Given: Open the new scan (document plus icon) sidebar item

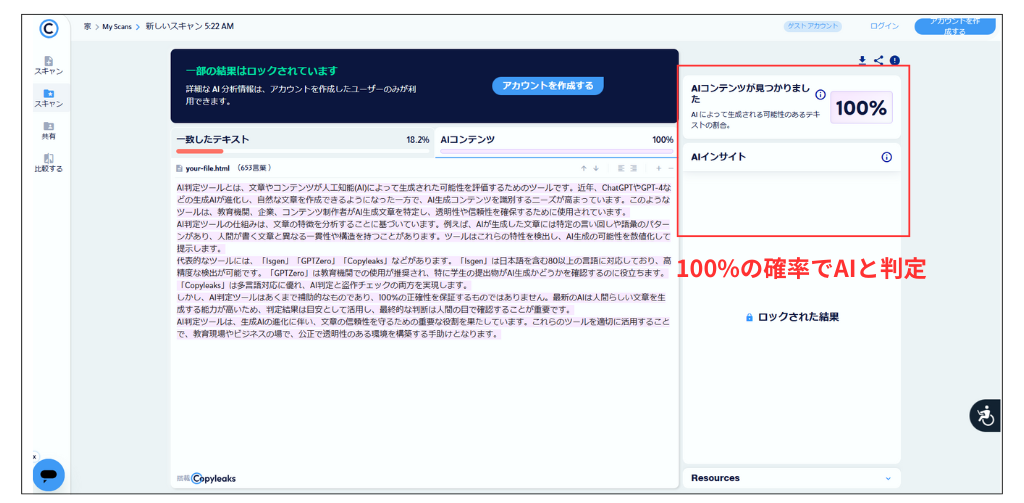Looking at the screenshot, I should coord(48,65).
